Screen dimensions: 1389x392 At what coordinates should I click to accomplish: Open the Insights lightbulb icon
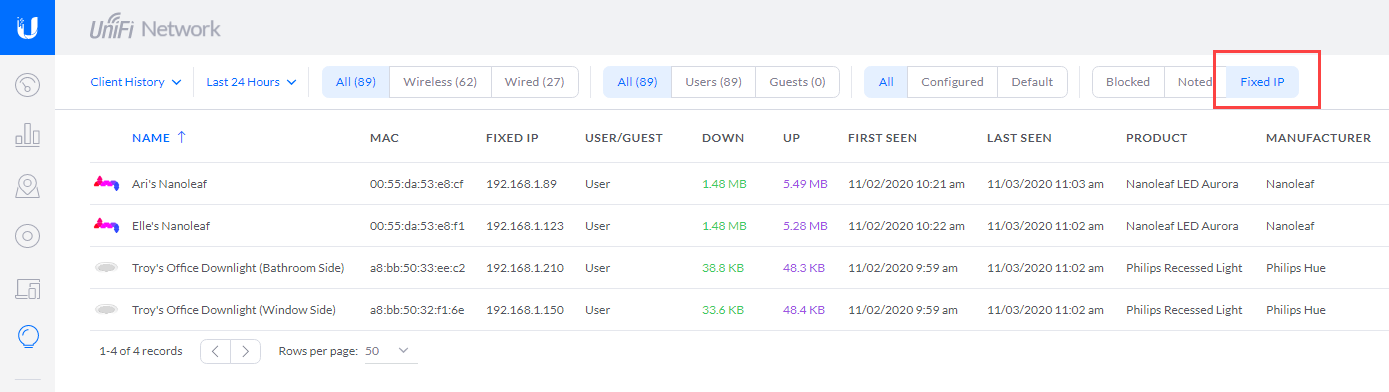[27, 338]
